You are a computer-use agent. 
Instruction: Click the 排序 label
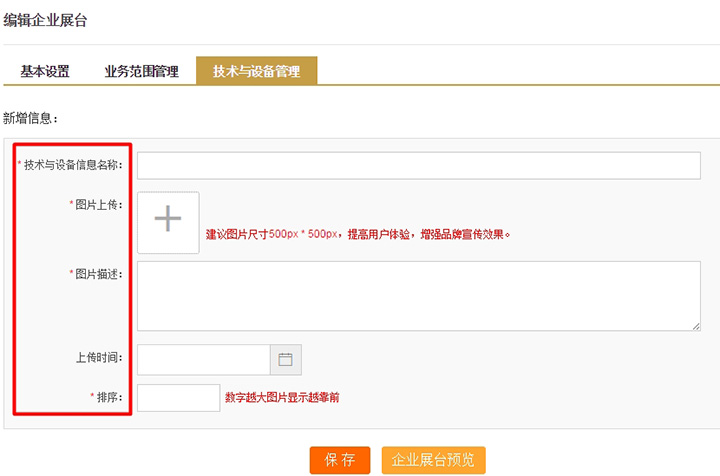pyautogui.click(x=109, y=397)
